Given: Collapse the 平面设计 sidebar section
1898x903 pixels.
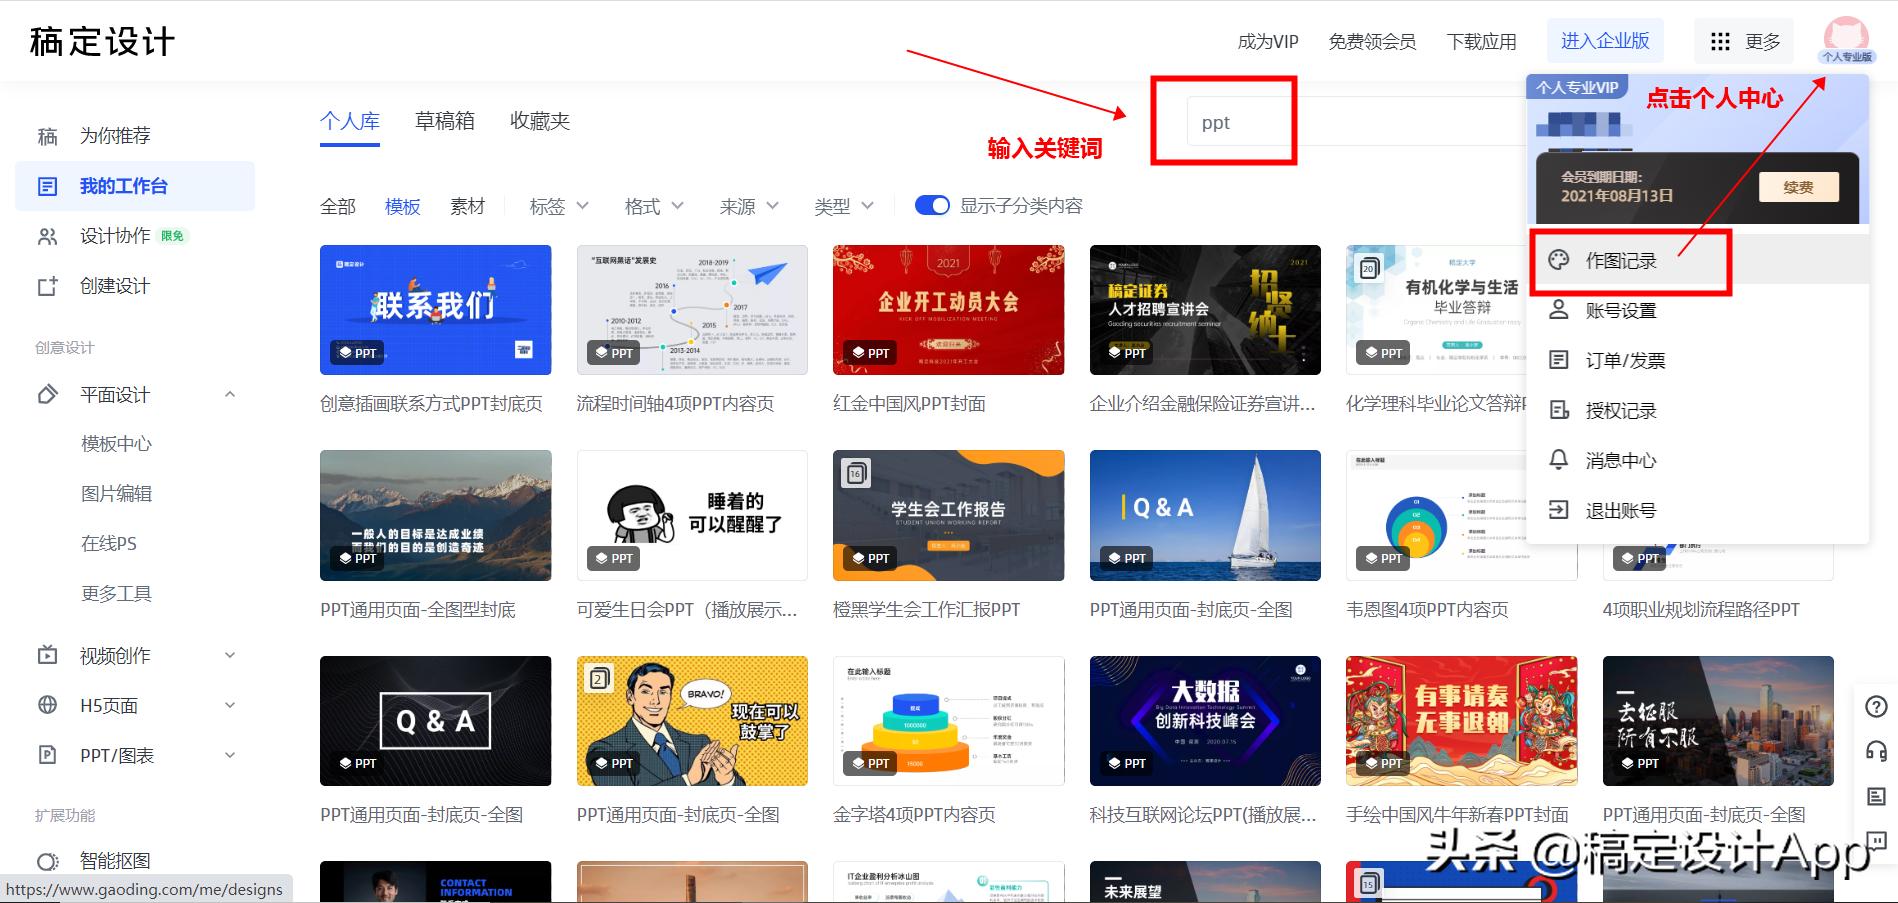Looking at the screenshot, I should pyautogui.click(x=230, y=394).
